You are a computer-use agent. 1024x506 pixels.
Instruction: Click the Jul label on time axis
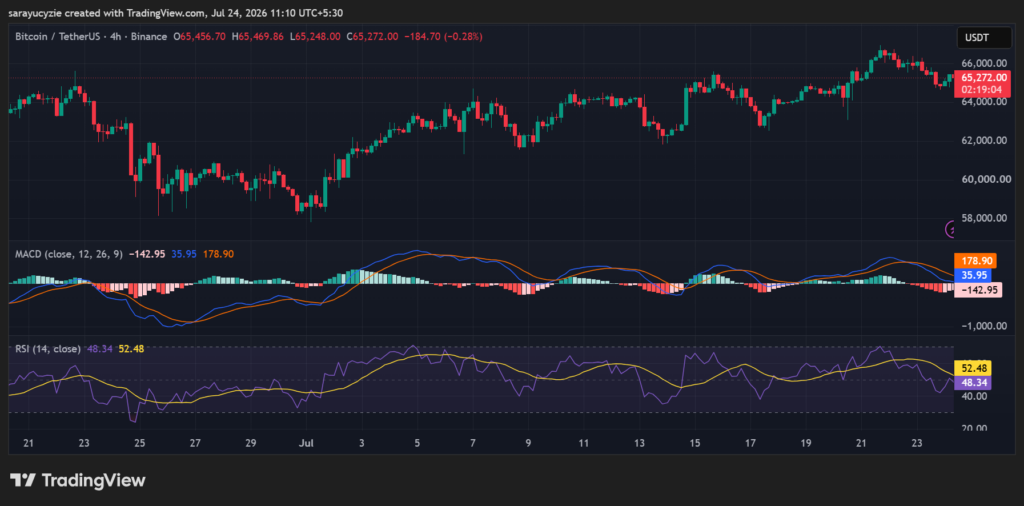[304, 443]
